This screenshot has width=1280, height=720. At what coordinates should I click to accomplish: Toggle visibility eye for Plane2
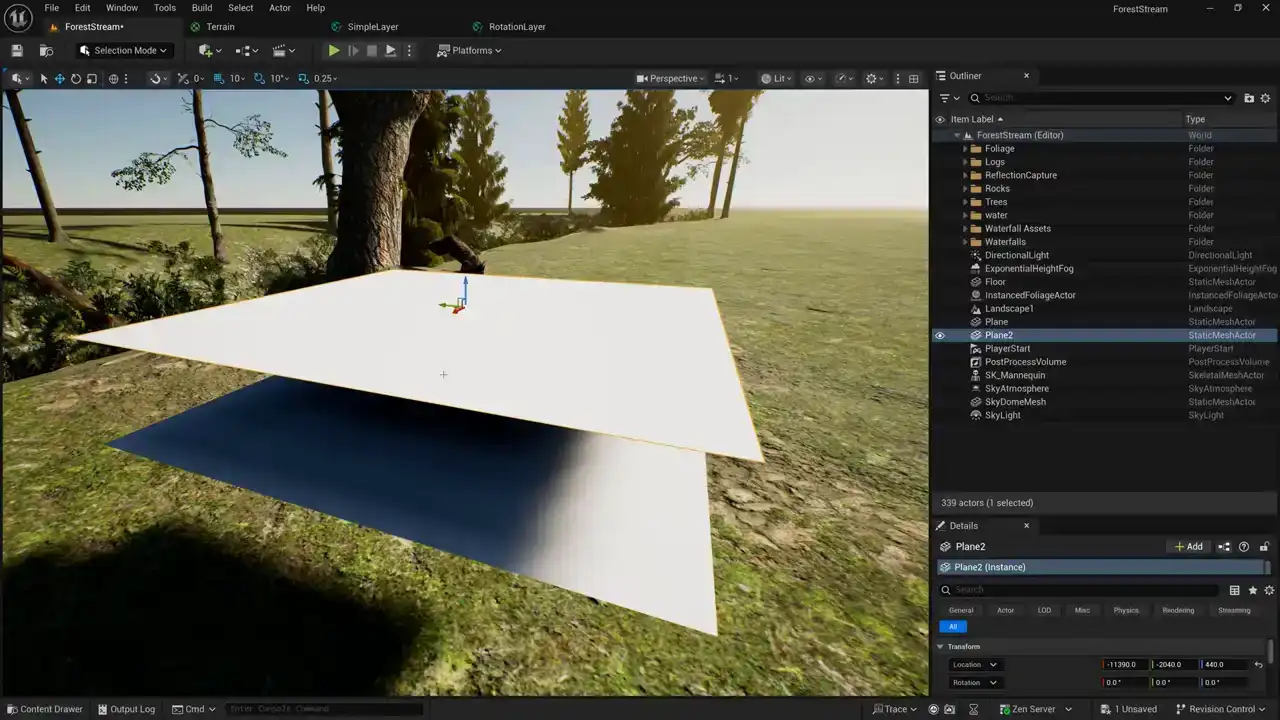(x=940, y=336)
